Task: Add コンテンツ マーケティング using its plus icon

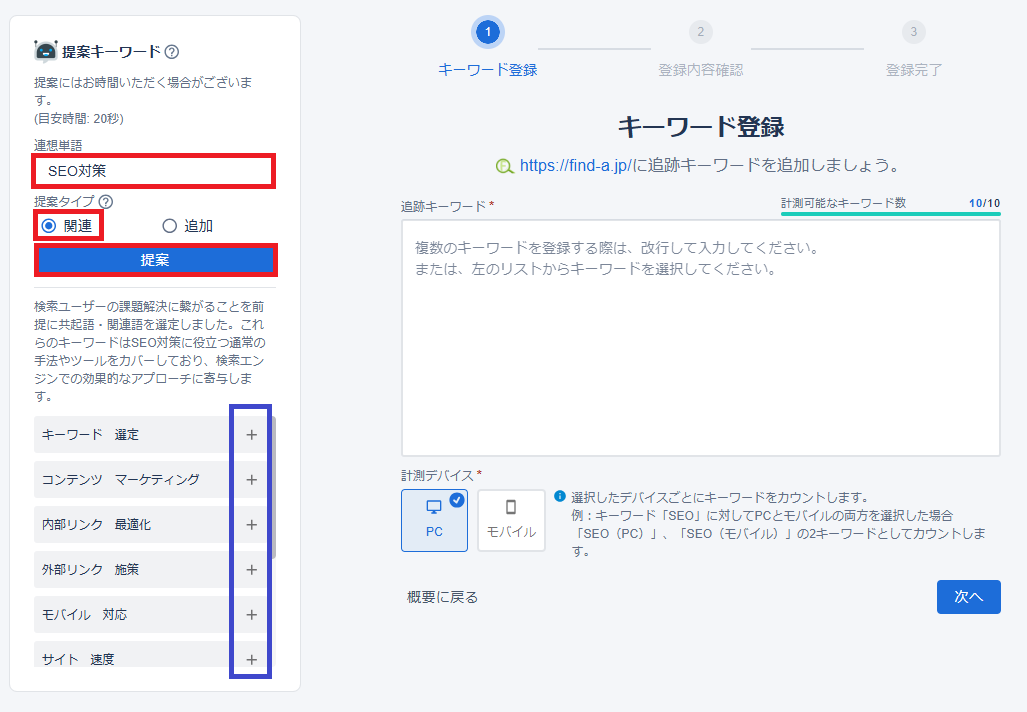Action: [x=252, y=480]
